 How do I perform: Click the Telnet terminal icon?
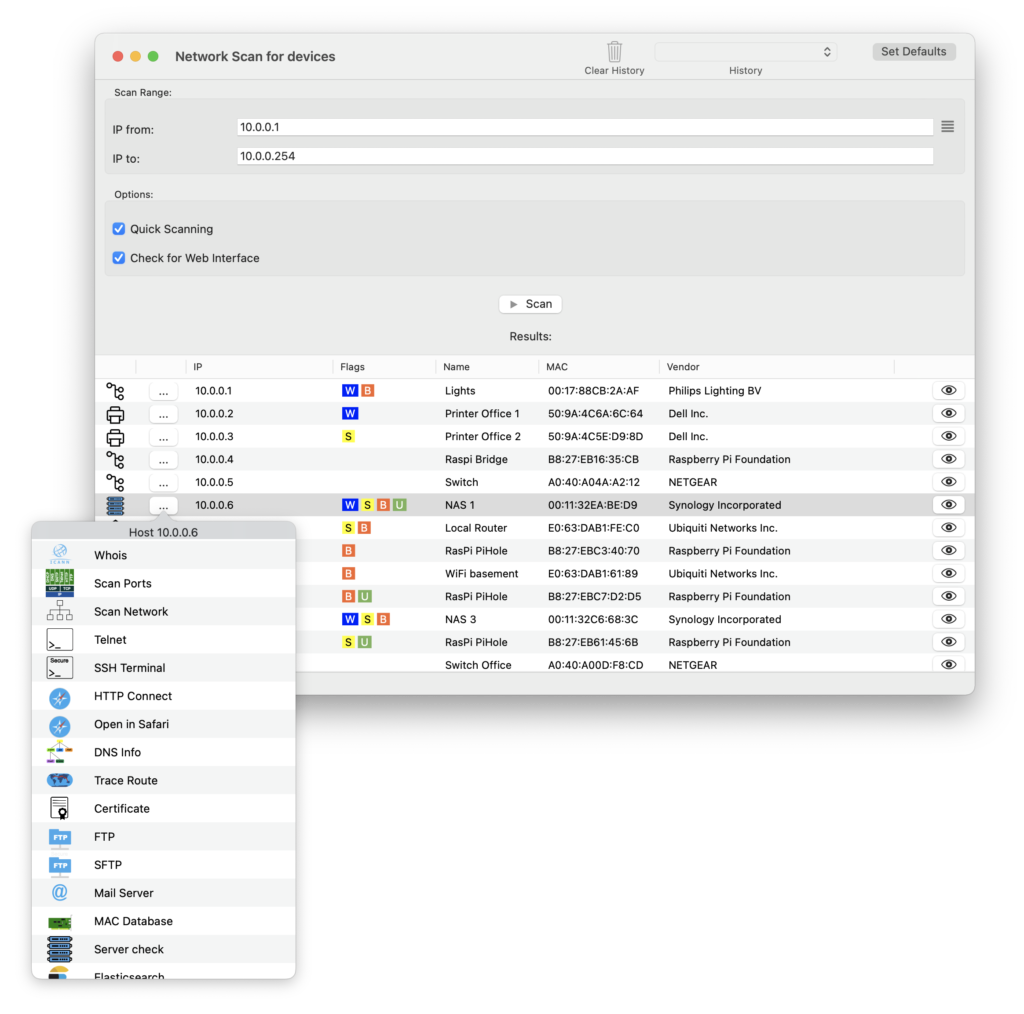click(59, 640)
